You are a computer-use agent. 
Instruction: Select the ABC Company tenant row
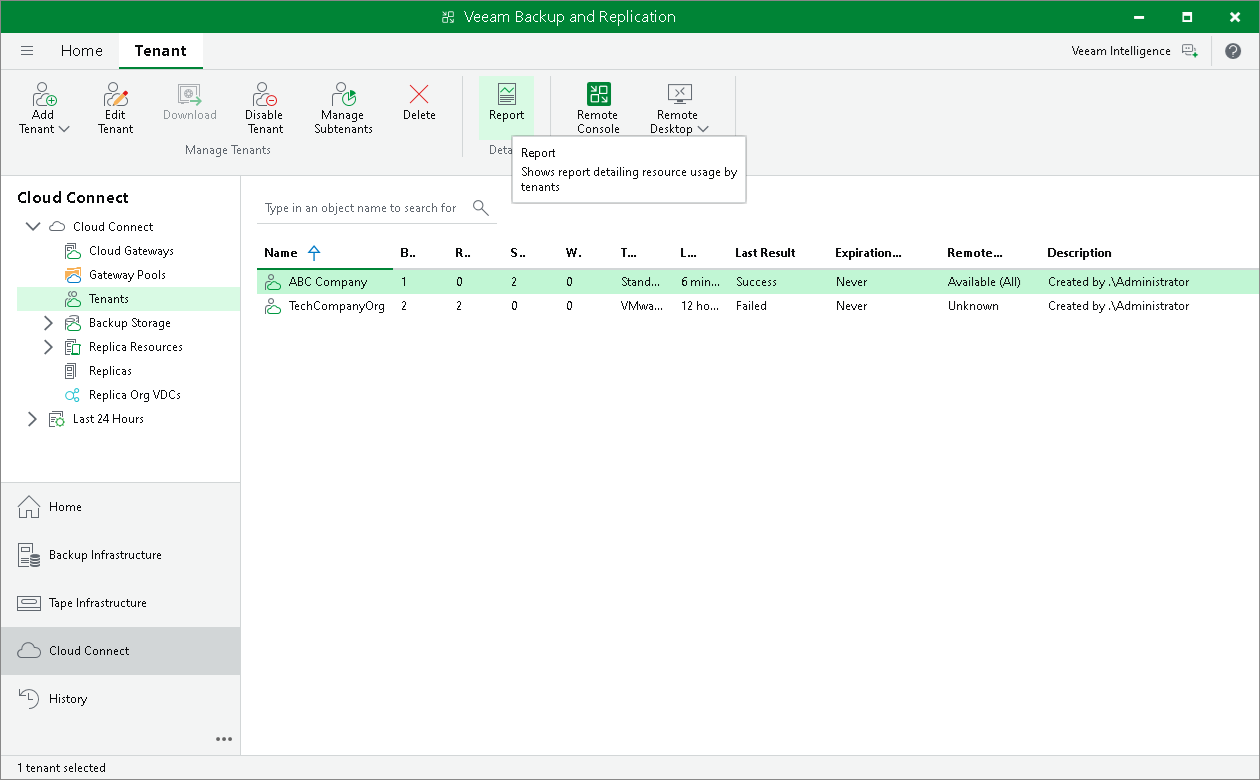(x=758, y=282)
